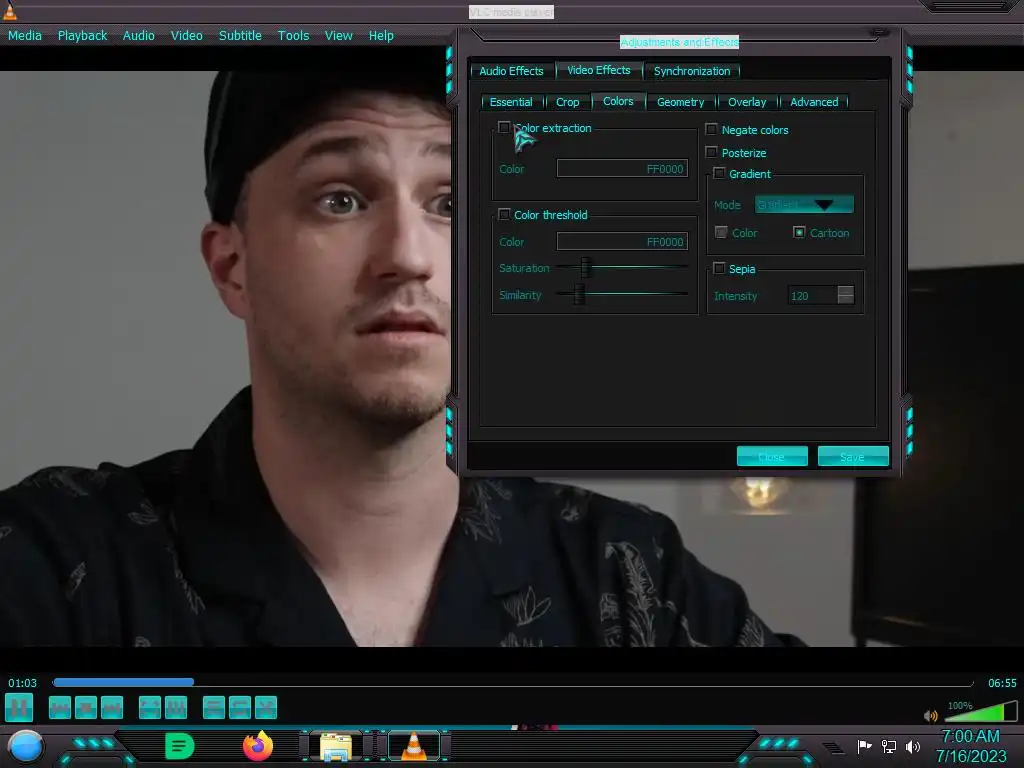This screenshot has height=768, width=1024.
Task: Open the Advanced sub-tab
Action: tap(814, 102)
